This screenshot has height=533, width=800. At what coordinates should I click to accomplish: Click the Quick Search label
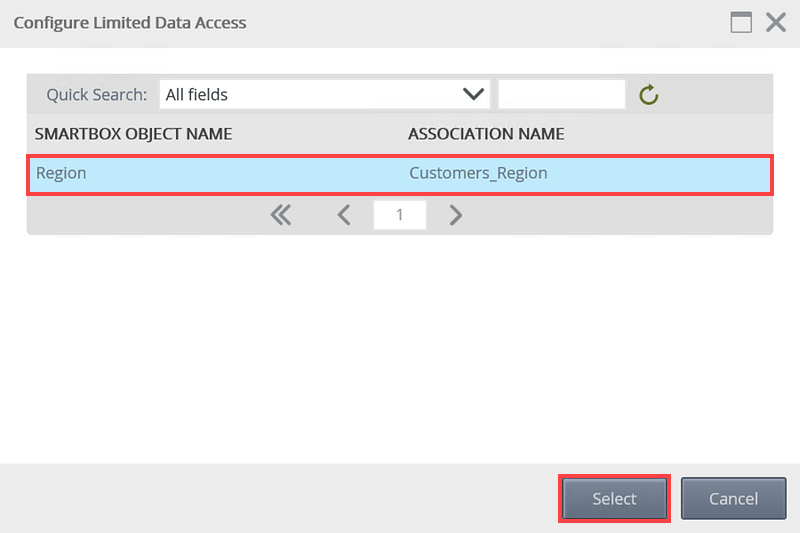click(96, 95)
